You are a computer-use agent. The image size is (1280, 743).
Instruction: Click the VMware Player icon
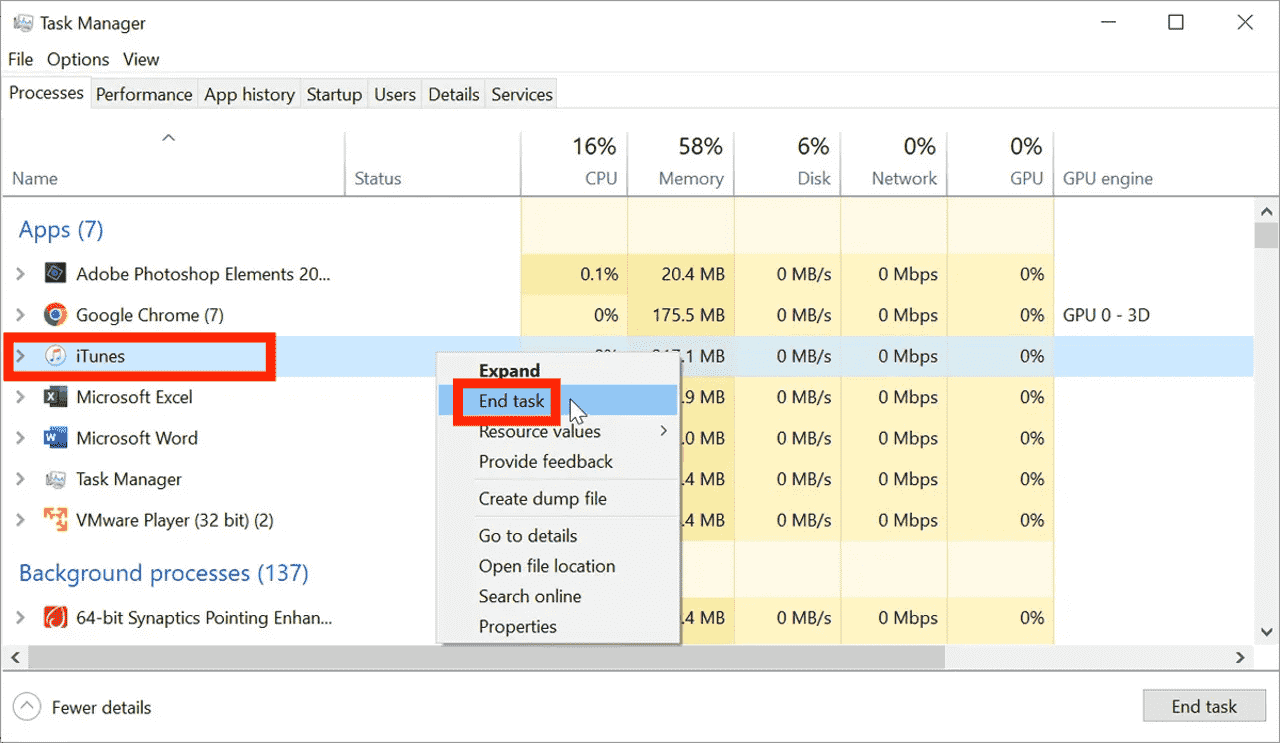tap(56, 520)
